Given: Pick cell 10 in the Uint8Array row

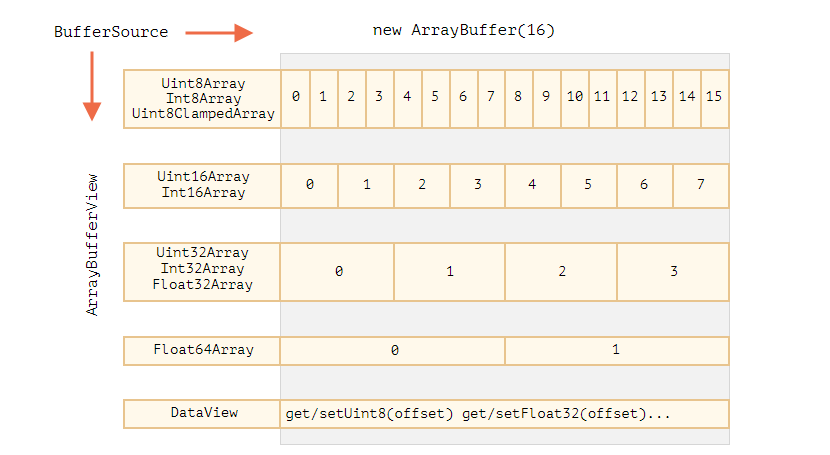Looking at the screenshot, I should [575, 97].
